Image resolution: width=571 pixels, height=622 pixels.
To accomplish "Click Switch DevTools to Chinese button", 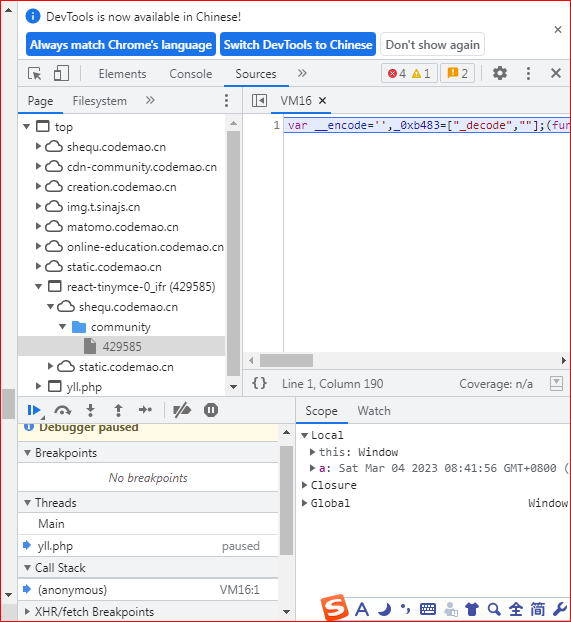I will 298,44.
